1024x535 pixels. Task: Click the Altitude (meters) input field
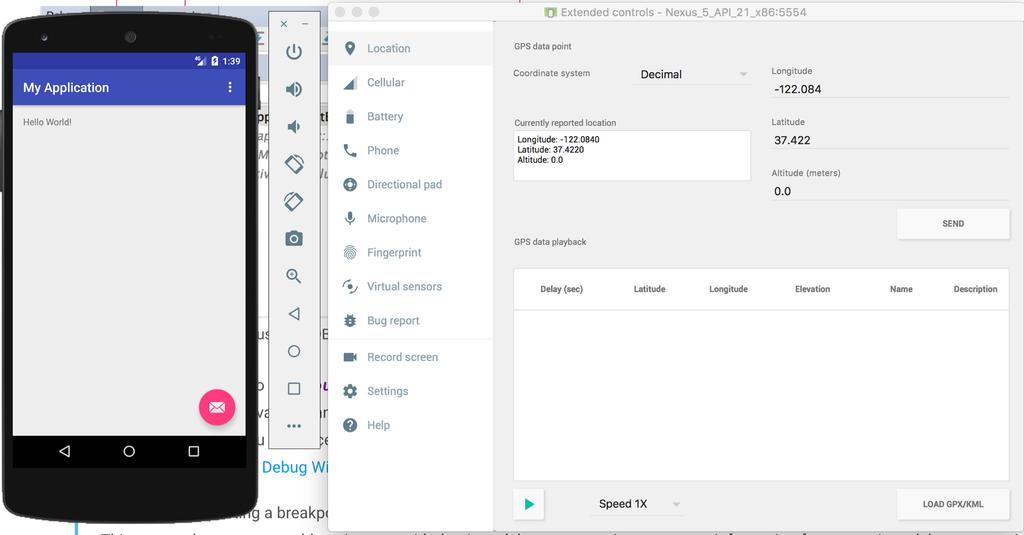[x=889, y=191]
